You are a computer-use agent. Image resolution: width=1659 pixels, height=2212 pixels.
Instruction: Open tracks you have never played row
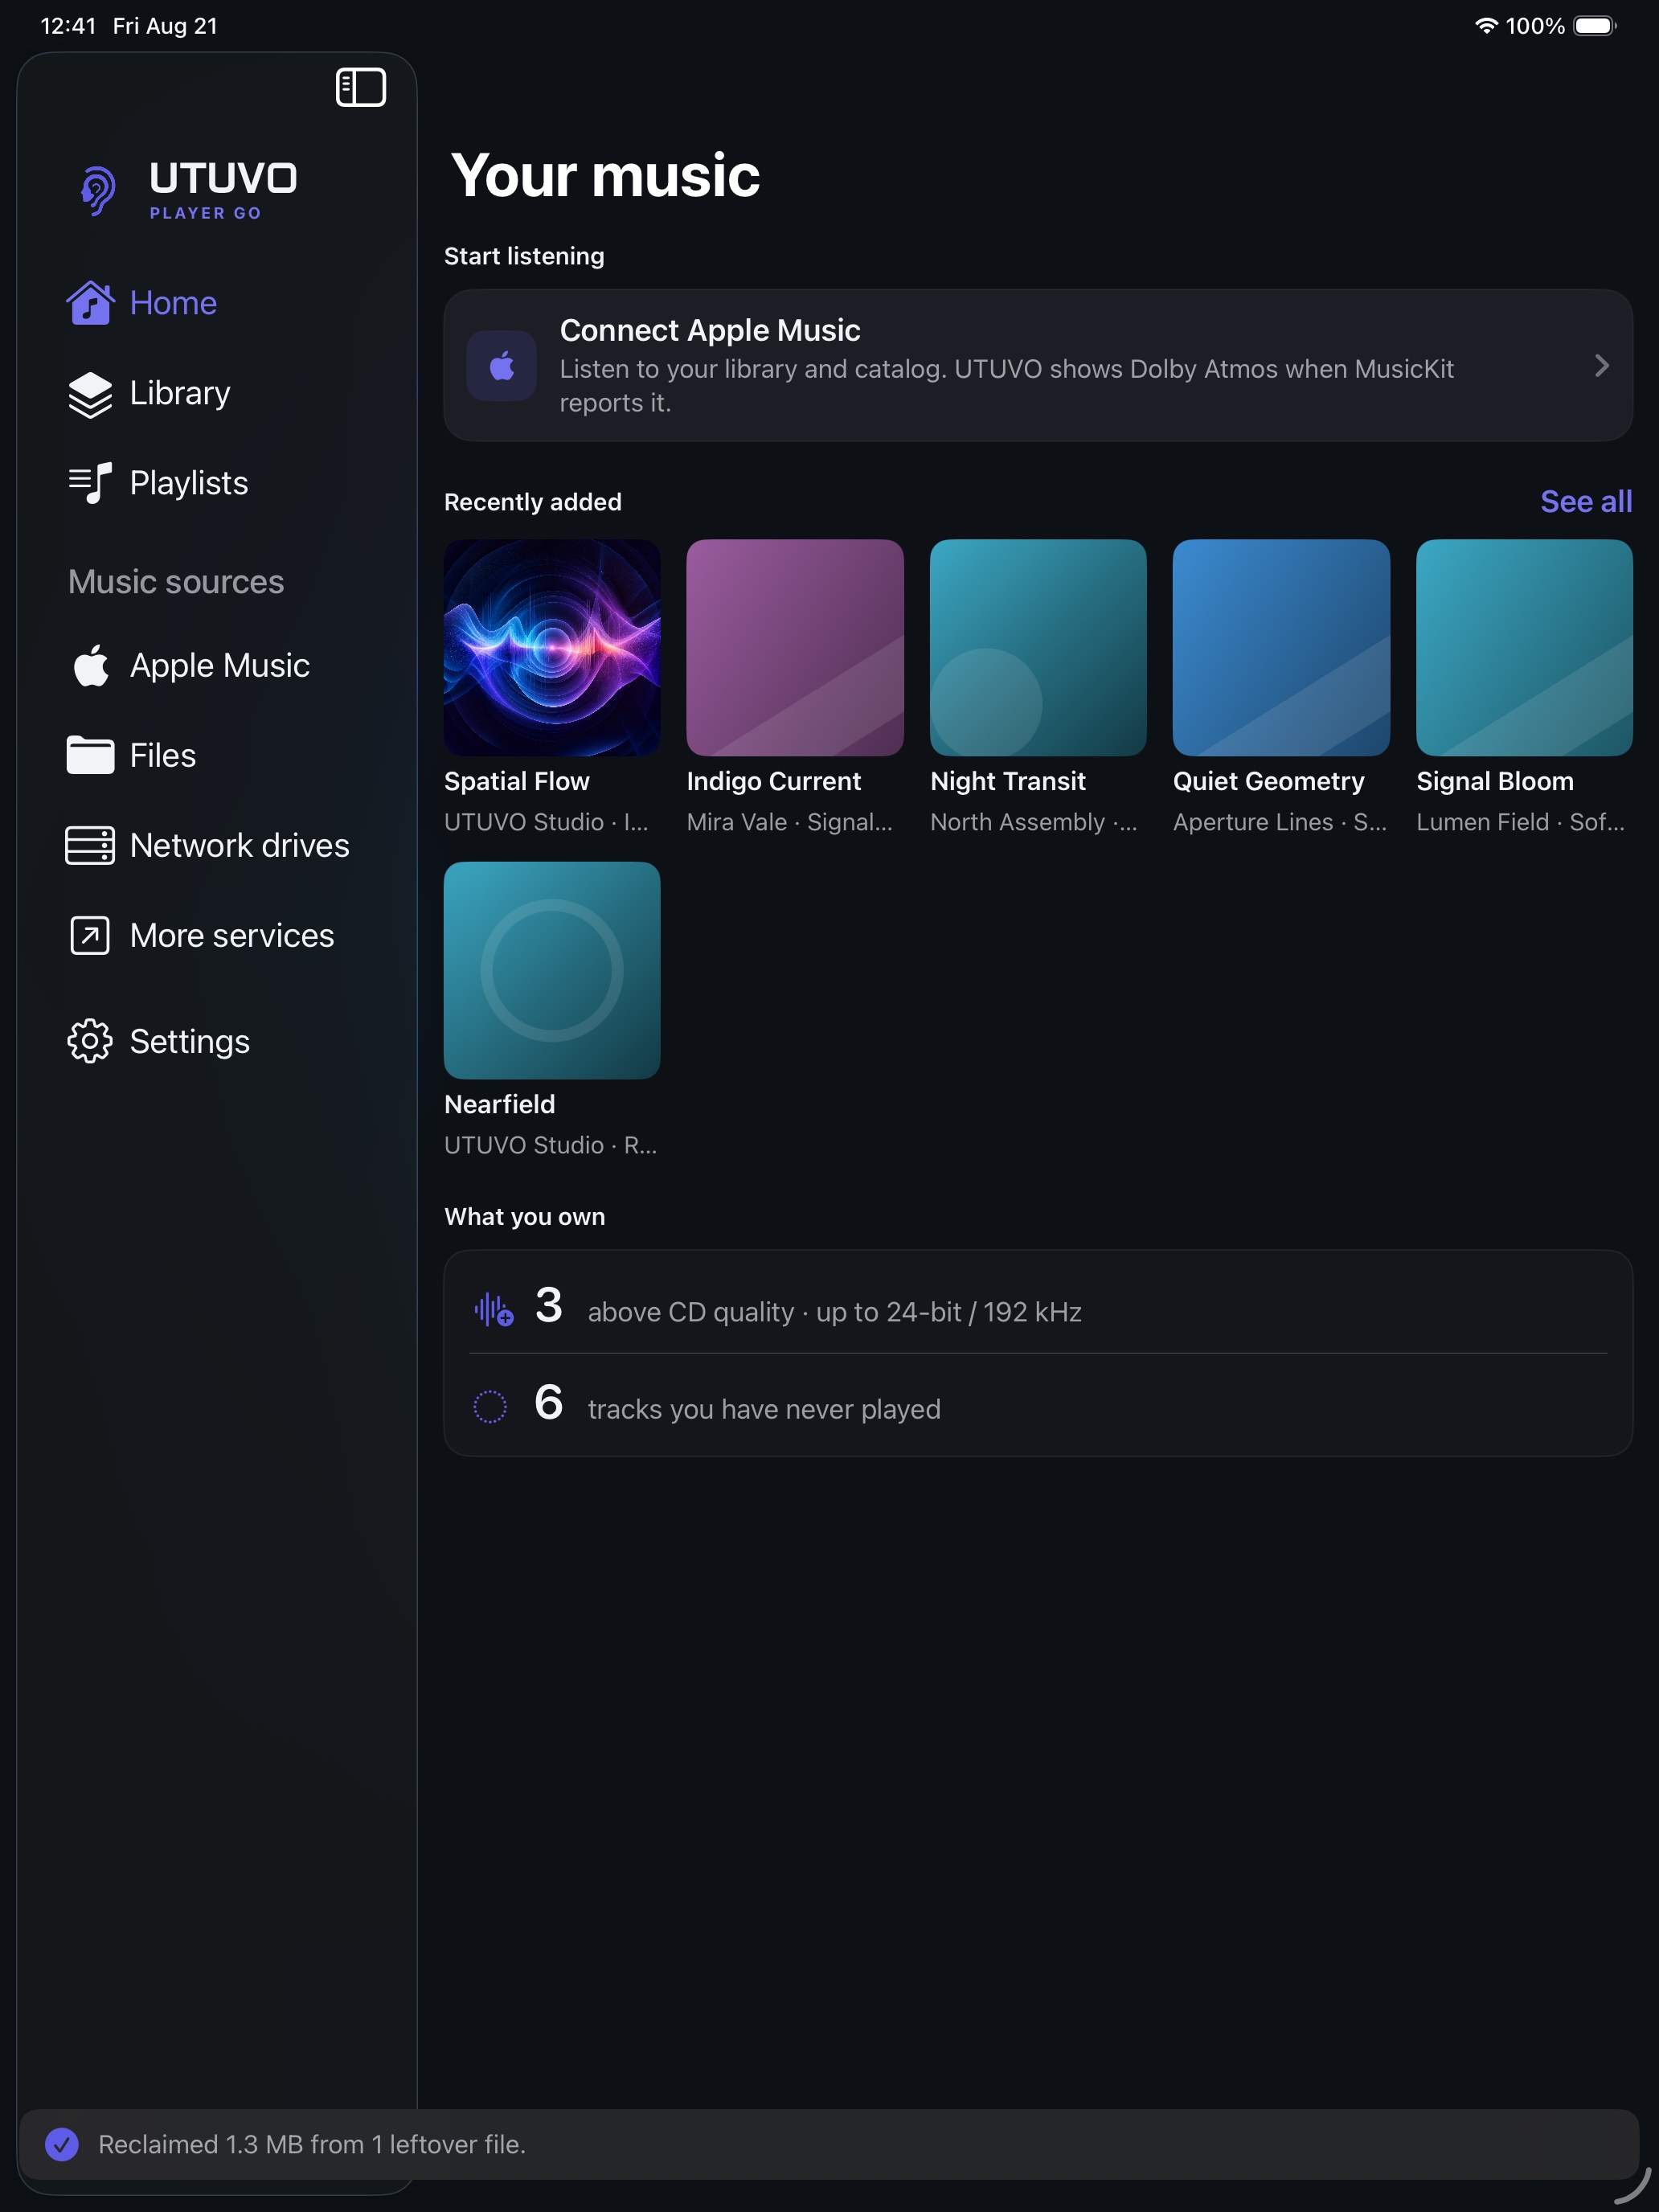(x=1038, y=1404)
